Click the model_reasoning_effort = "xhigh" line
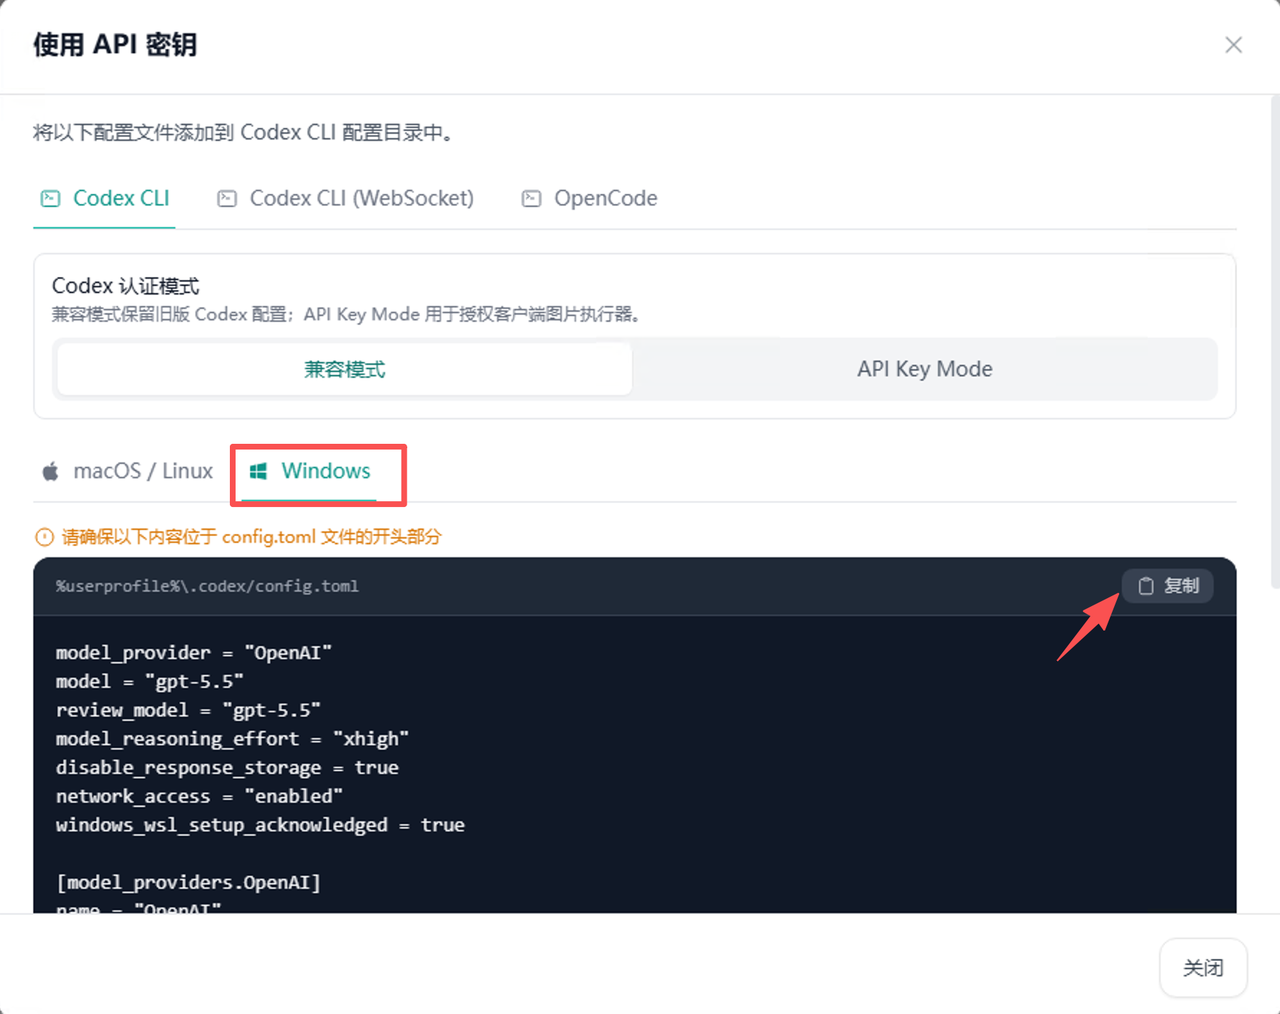This screenshot has width=1280, height=1014. (x=233, y=739)
